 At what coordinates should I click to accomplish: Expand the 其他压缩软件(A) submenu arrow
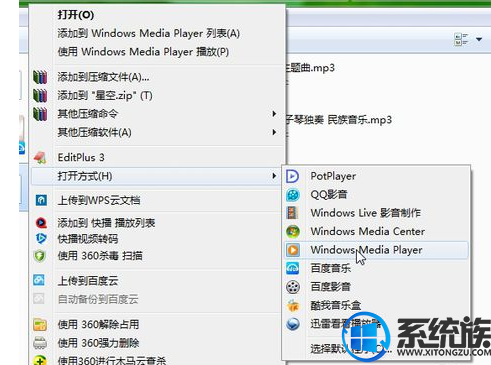[274, 132]
